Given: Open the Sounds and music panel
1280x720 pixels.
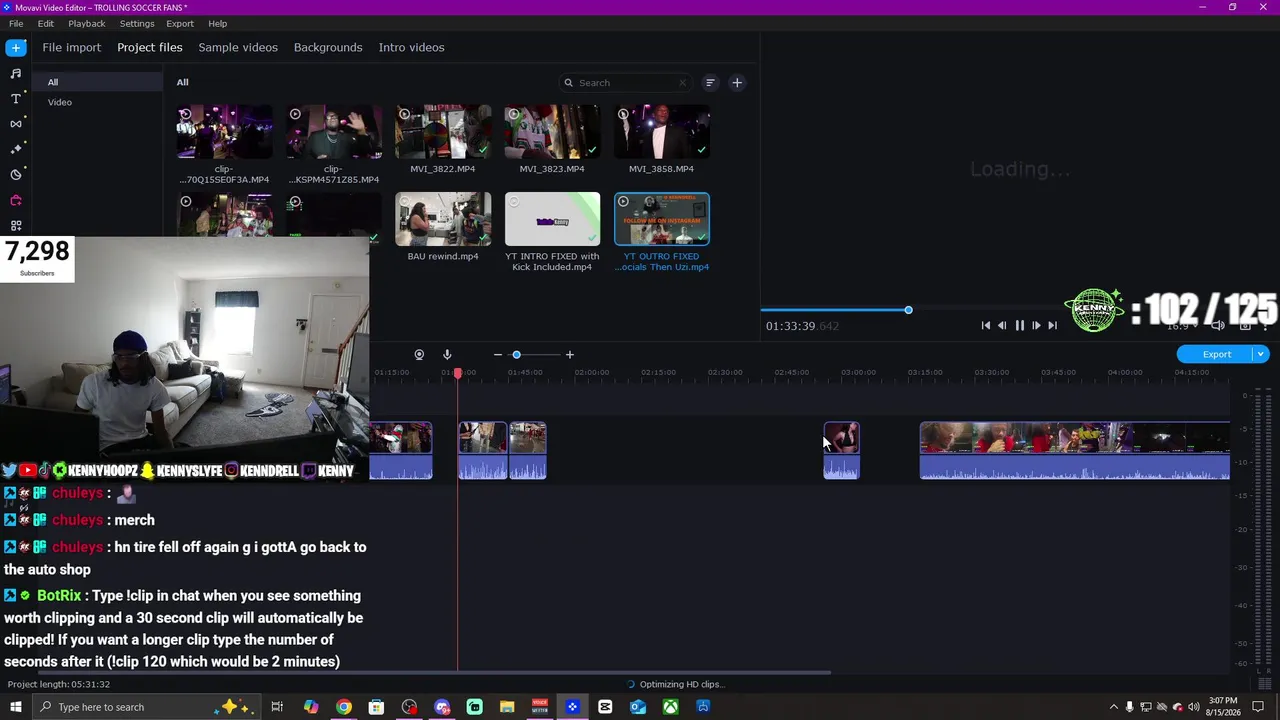Looking at the screenshot, I should coord(16,73).
